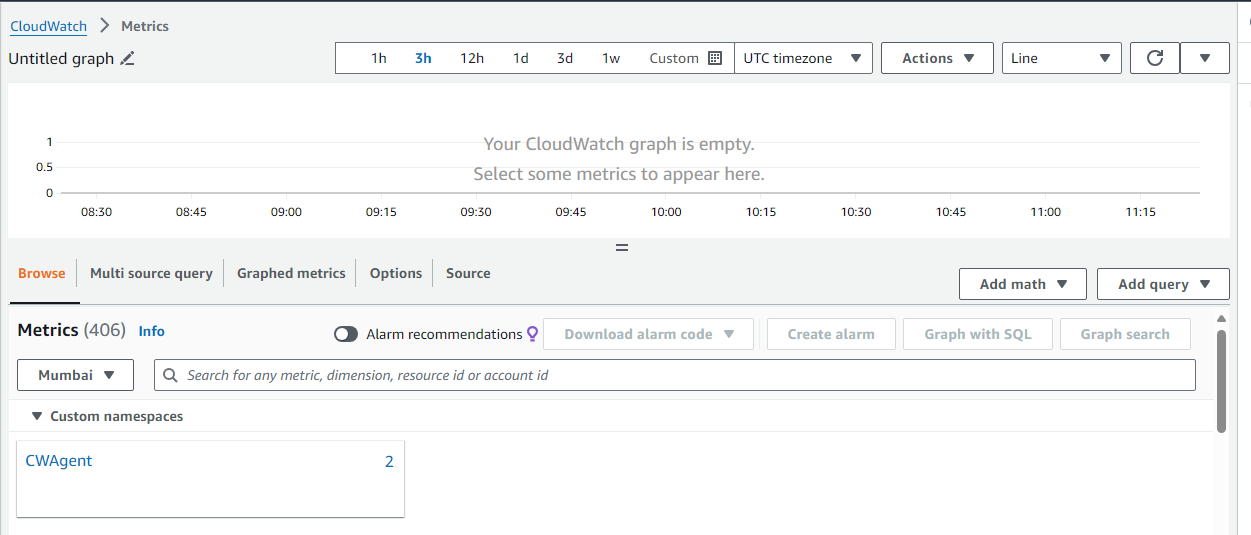The image size is (1251, 535).
Task: Toggle Alarm recommendations switch
Action: tap(346, 334)
